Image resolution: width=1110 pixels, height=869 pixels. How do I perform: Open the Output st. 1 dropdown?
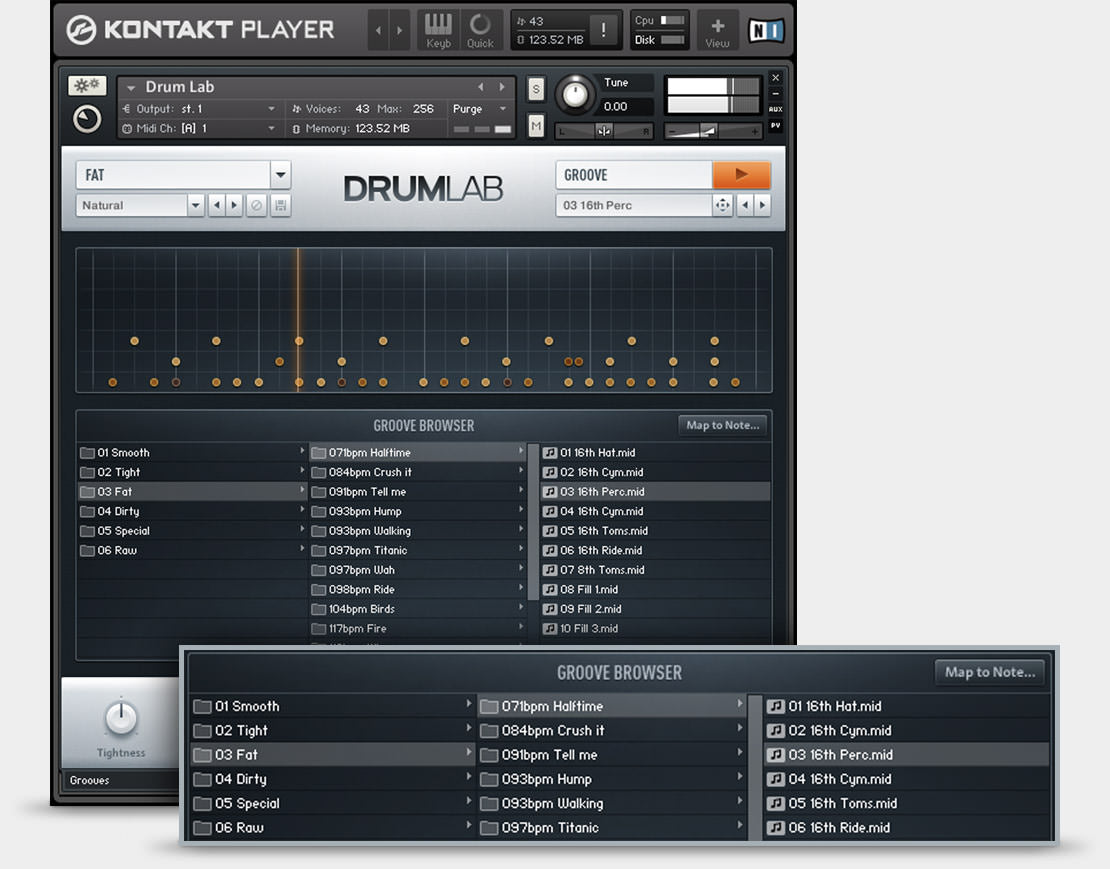click(x=271, y=109)
